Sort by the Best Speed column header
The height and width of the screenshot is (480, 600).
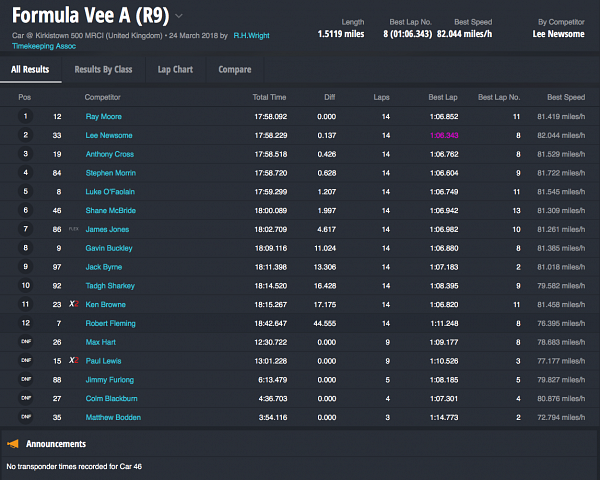(566, 97)
